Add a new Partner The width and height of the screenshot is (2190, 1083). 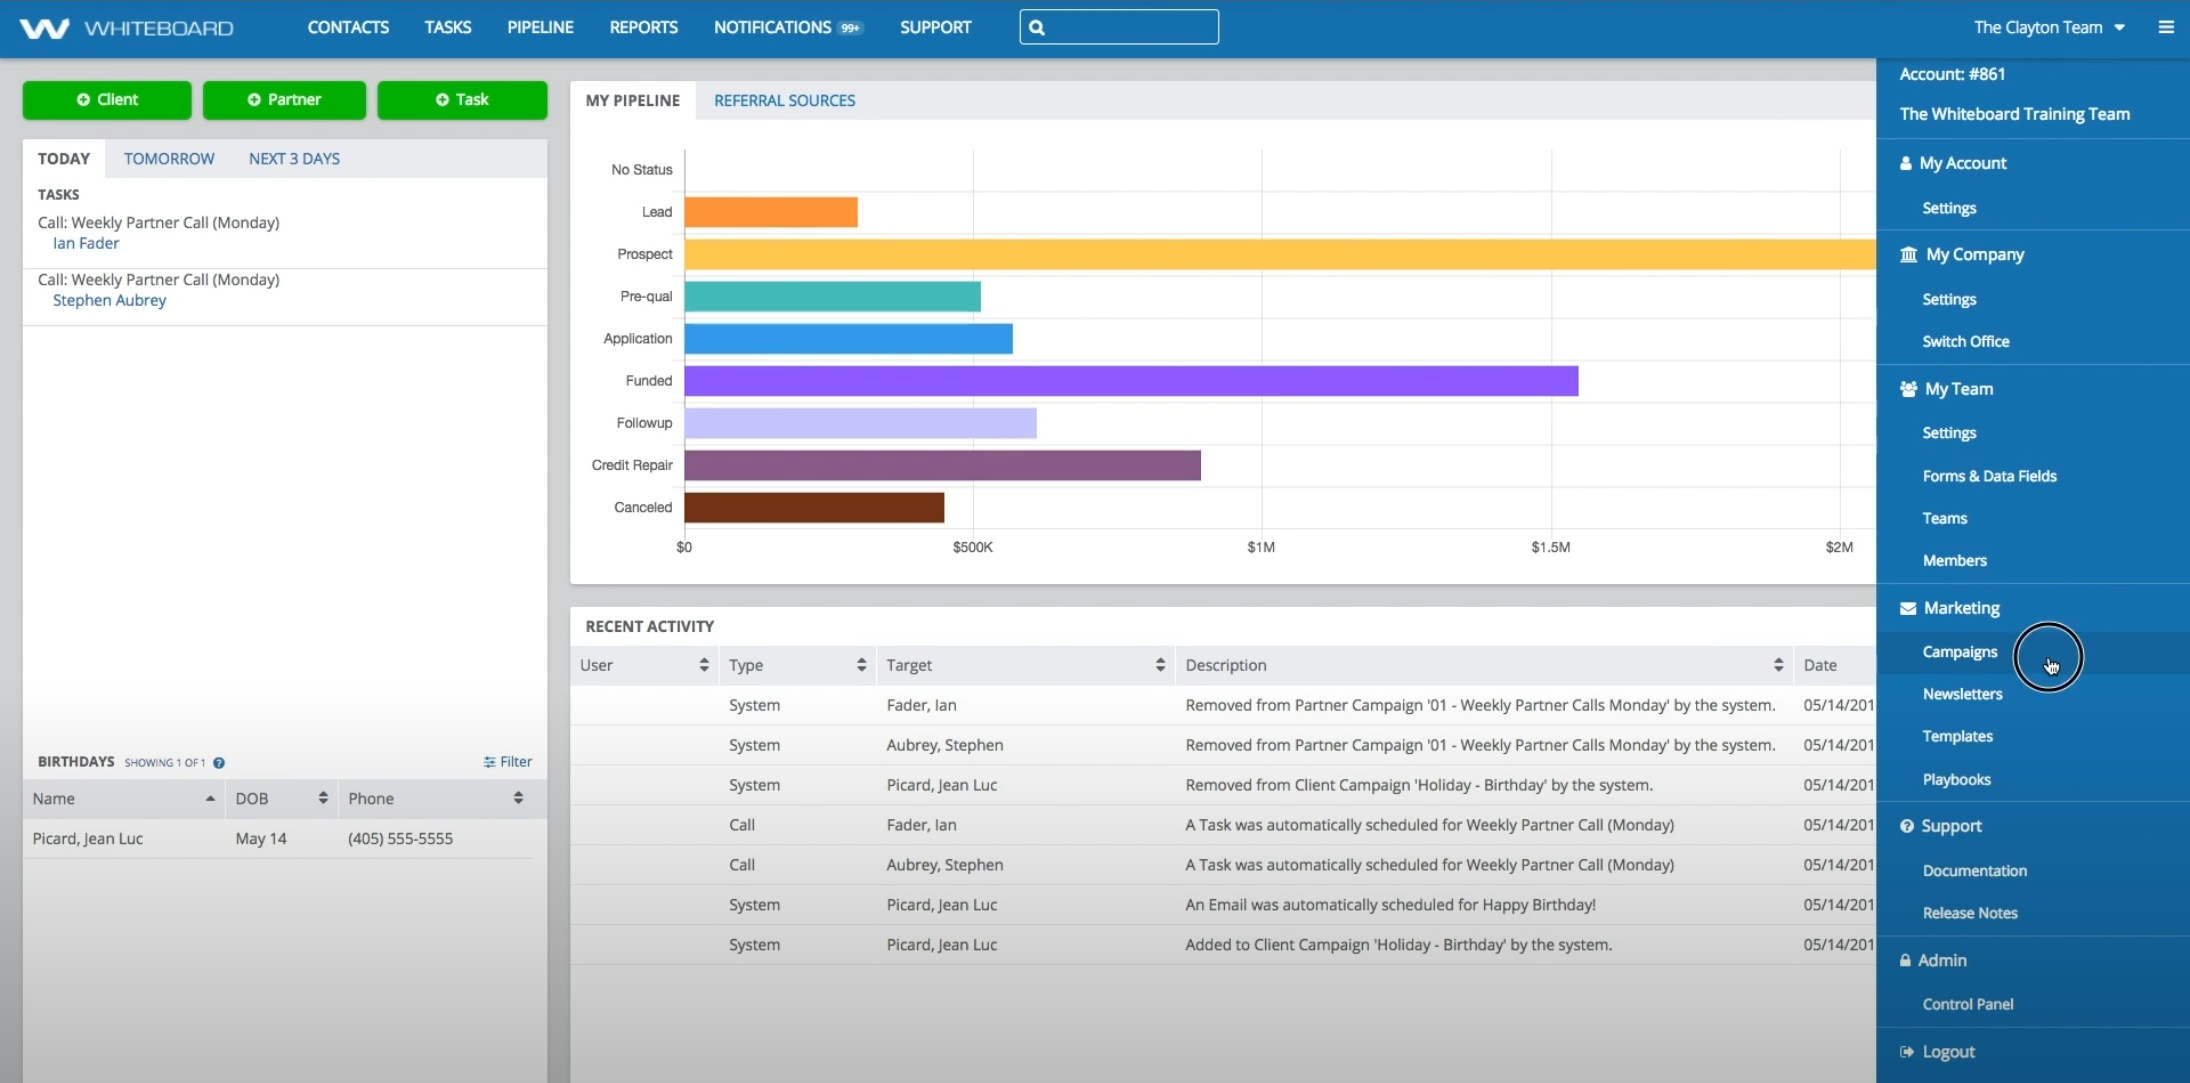[284, 100]
